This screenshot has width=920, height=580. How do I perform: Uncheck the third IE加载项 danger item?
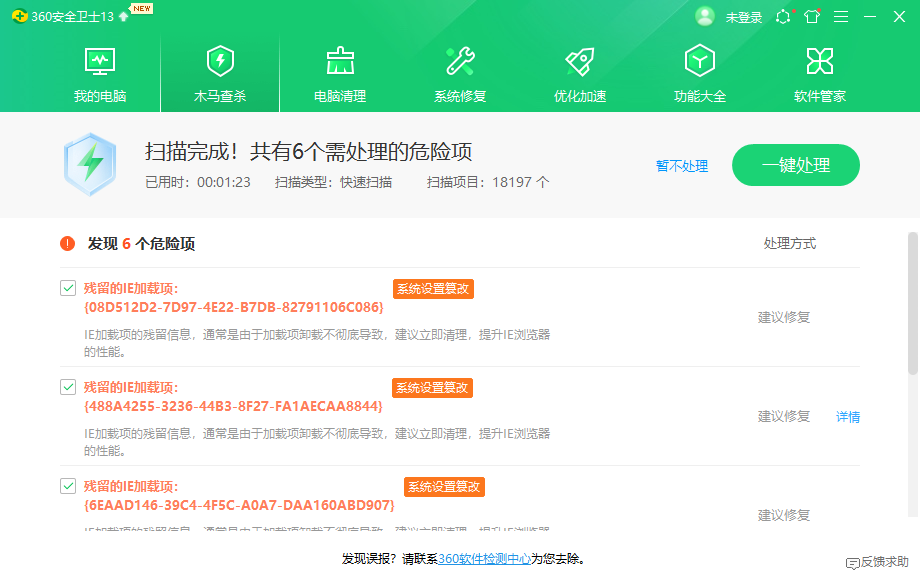click(x=67, y=487)
